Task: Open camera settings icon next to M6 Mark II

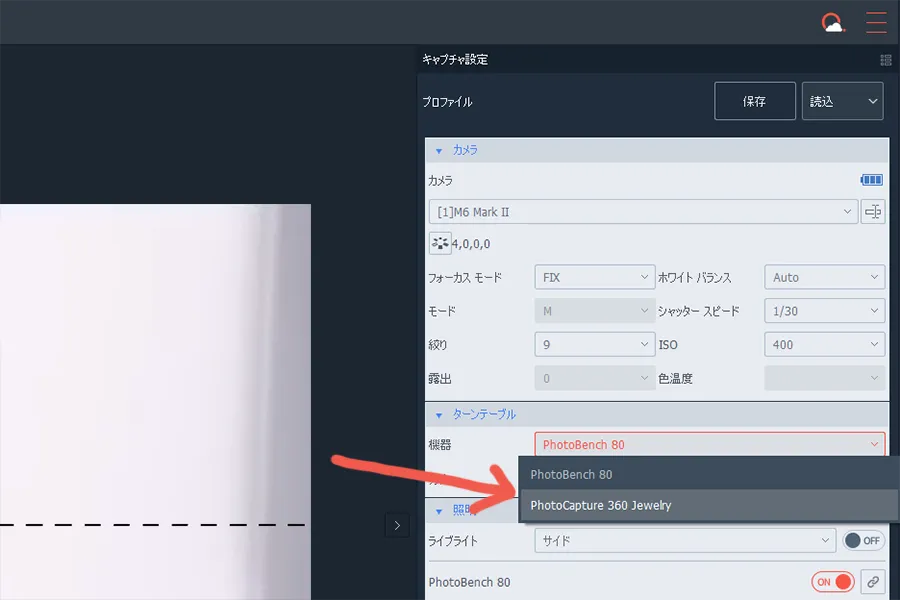Action: tap(873, 212)
